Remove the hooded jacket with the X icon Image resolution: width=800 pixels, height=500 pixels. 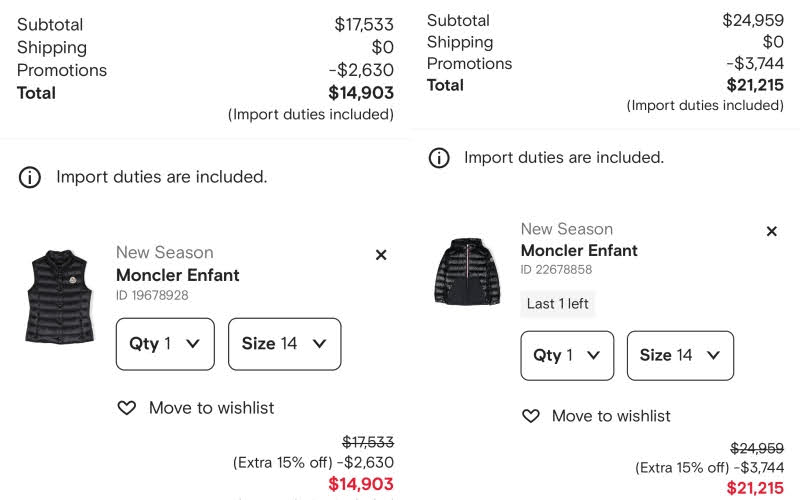click(771, 232)
